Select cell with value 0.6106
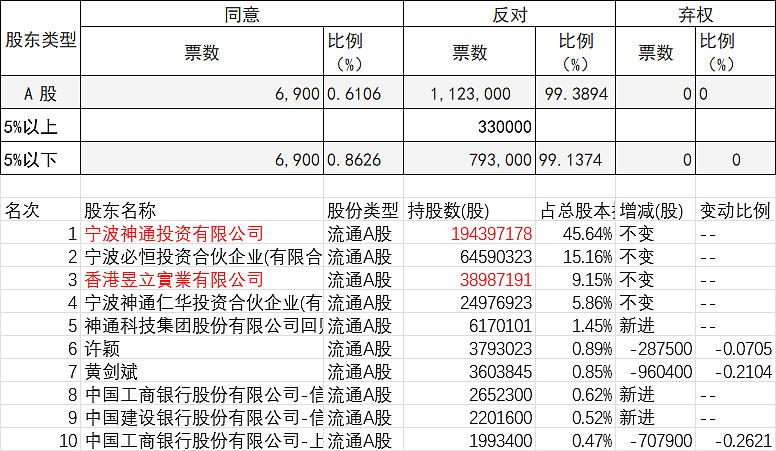The height and width of the screenshot is (451, 776). click(x=363, y=93)
